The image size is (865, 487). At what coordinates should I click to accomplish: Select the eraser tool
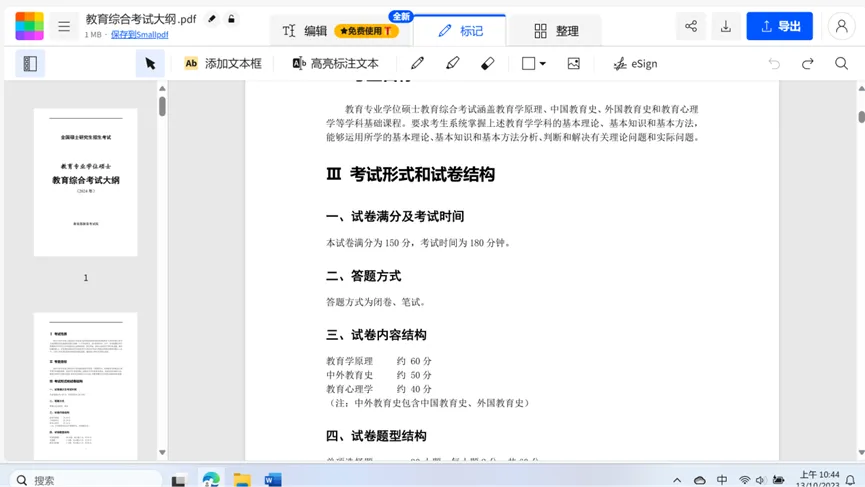[x=487, y=63]
